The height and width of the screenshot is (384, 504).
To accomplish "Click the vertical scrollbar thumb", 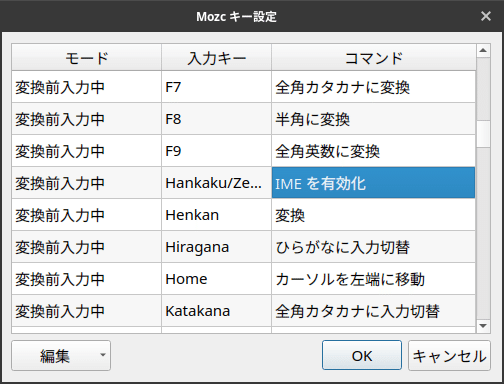I will 483,133.
